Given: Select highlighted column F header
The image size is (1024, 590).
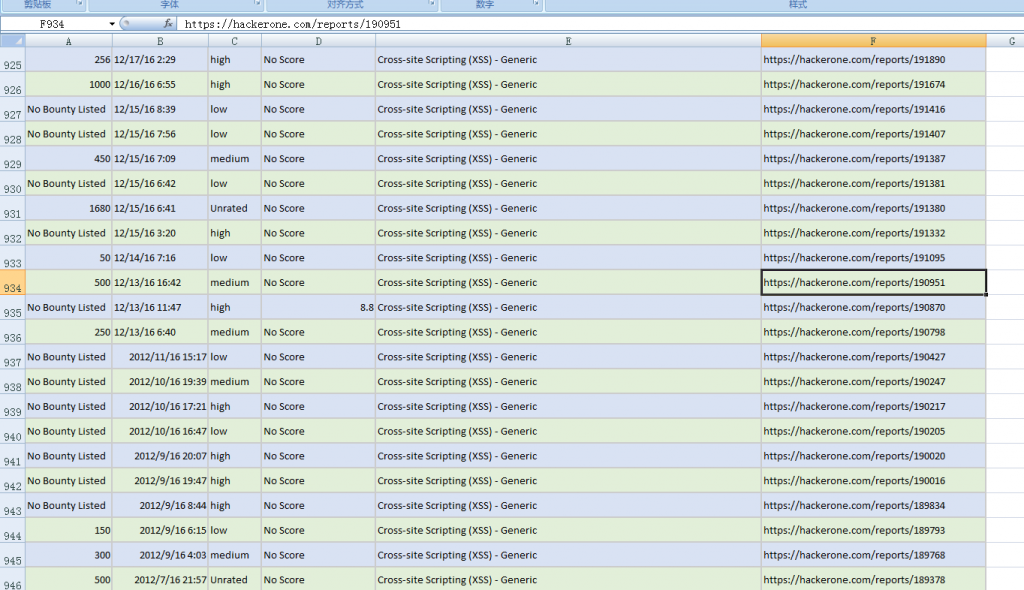Looking at the screenshot, I should coord(873,41).
